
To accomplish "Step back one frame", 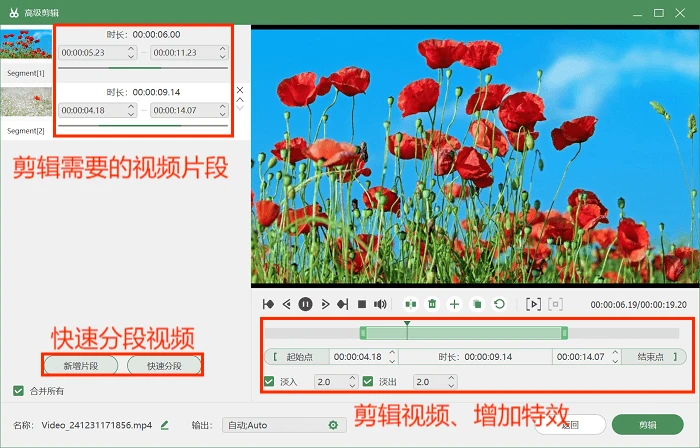I will pos(287,304).
